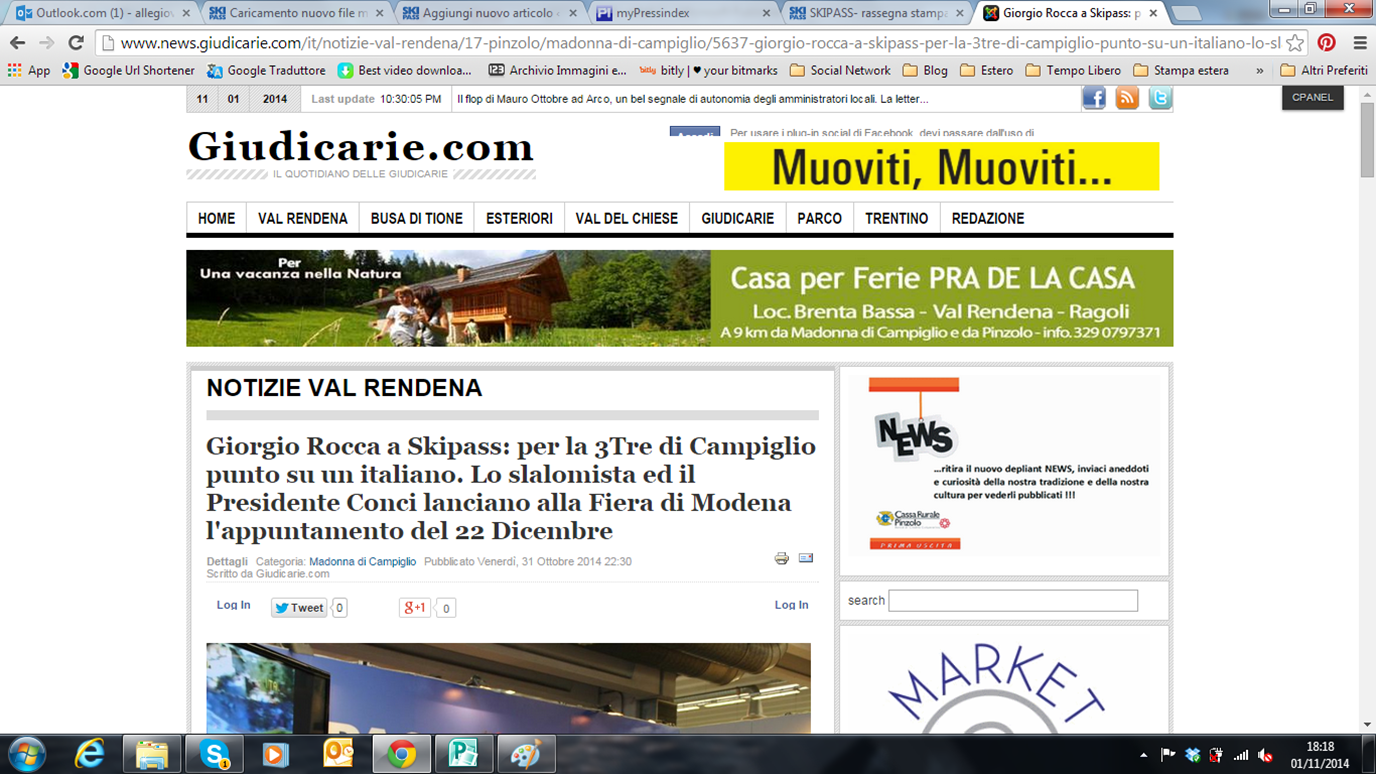Open the GIUDICARIE menu item
Screen dimensions: 1376x774
tap(738, 218)
